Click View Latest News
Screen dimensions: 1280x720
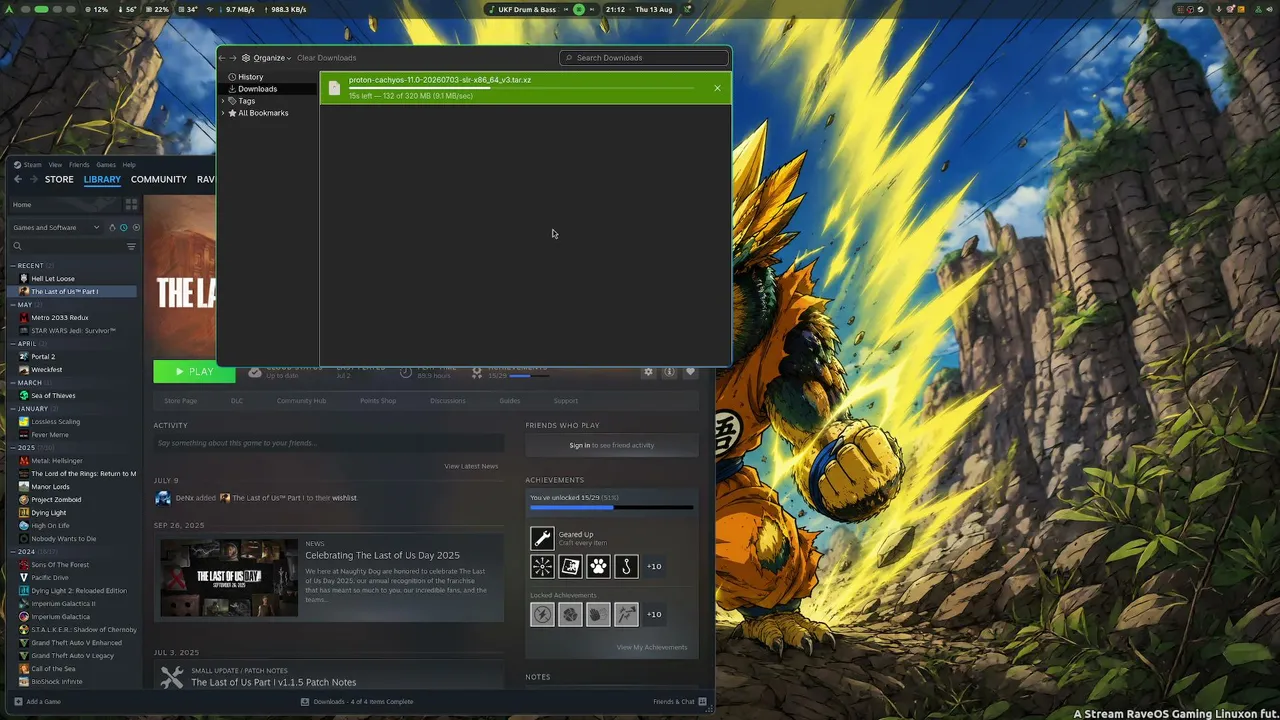(471, 466)
